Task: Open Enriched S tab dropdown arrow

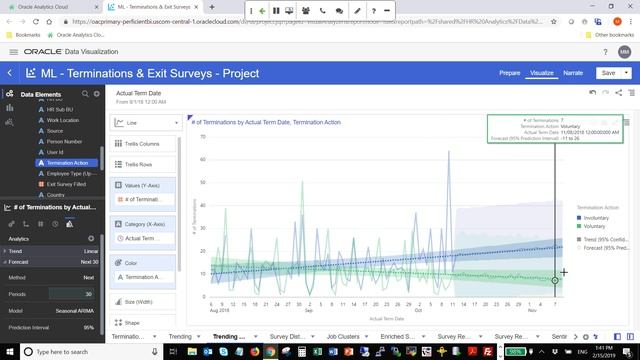Action: pos(423,337)
